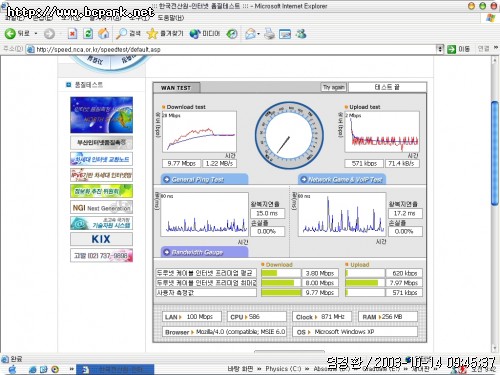Click the General Ping Test tab
The image size is (500, 375).
tap(205, 180)
